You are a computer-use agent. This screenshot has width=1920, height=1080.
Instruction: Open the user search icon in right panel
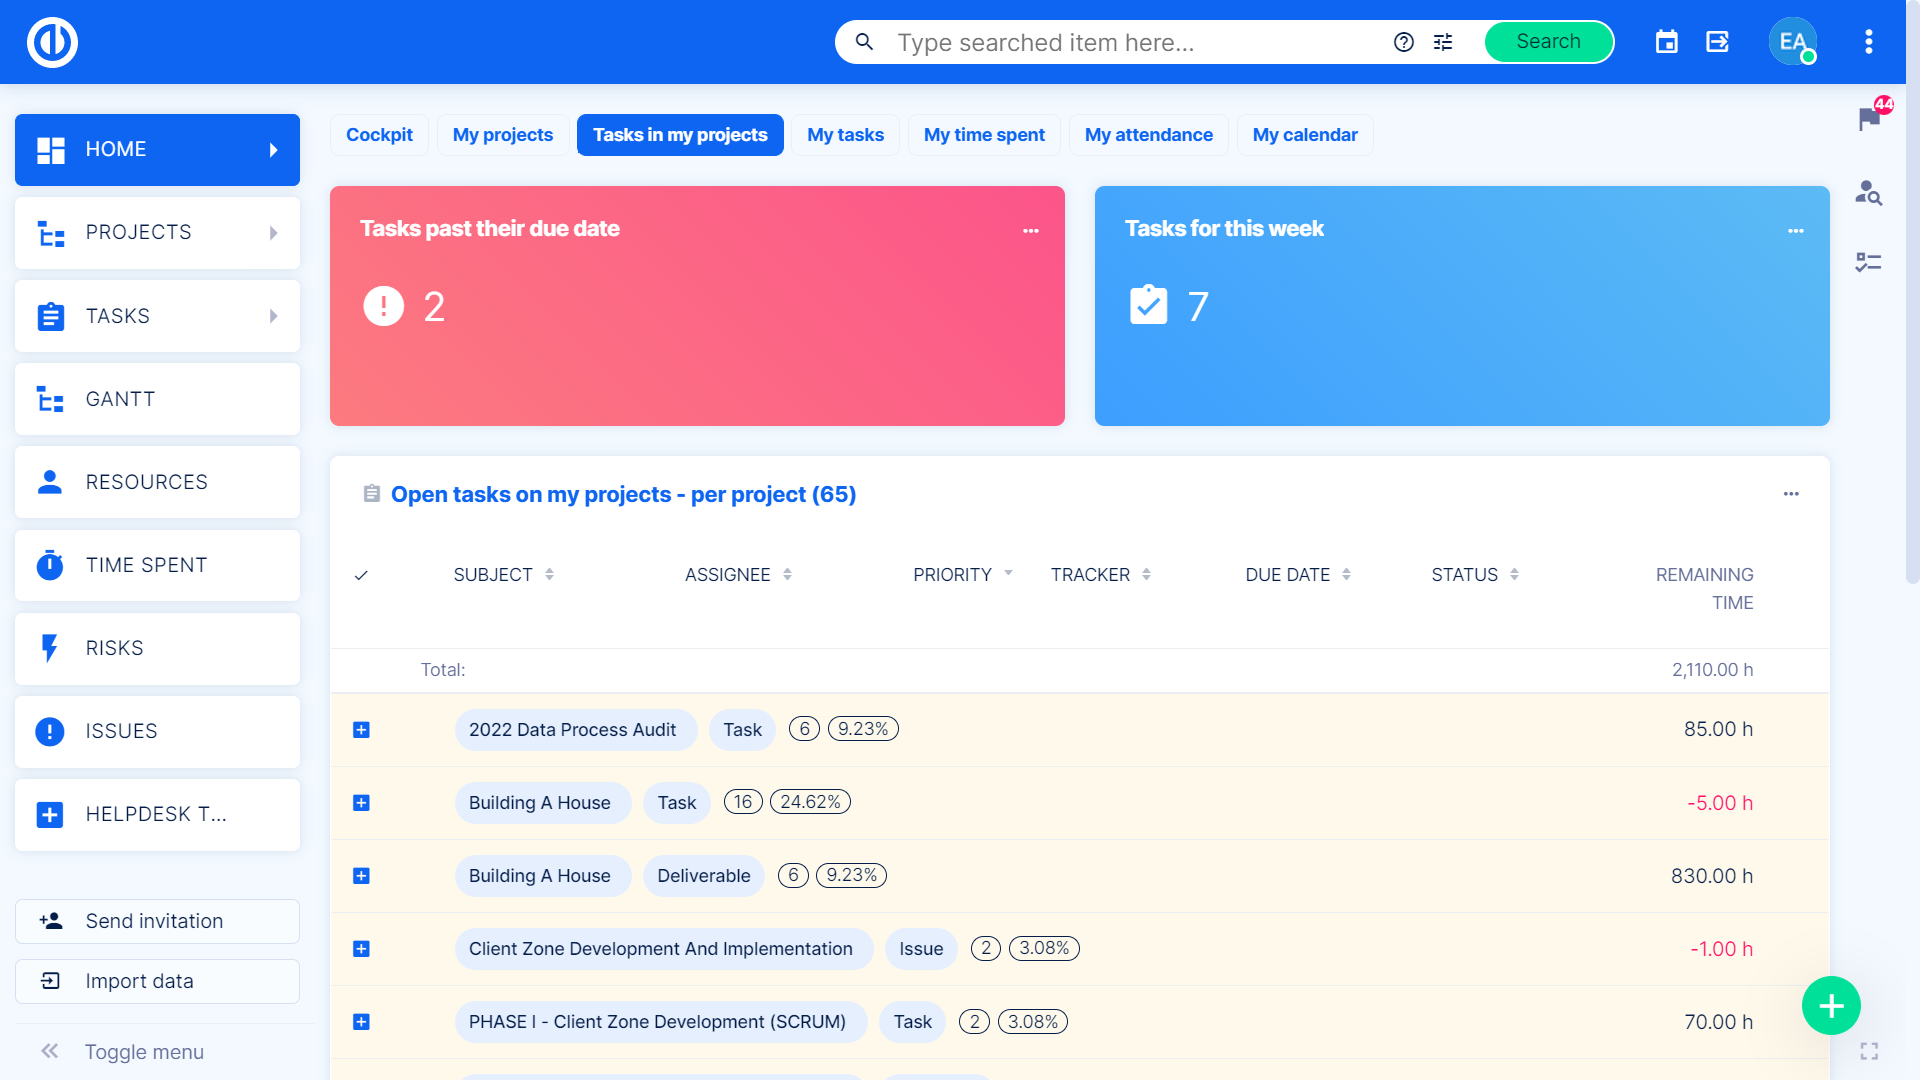pos(1868,192)
